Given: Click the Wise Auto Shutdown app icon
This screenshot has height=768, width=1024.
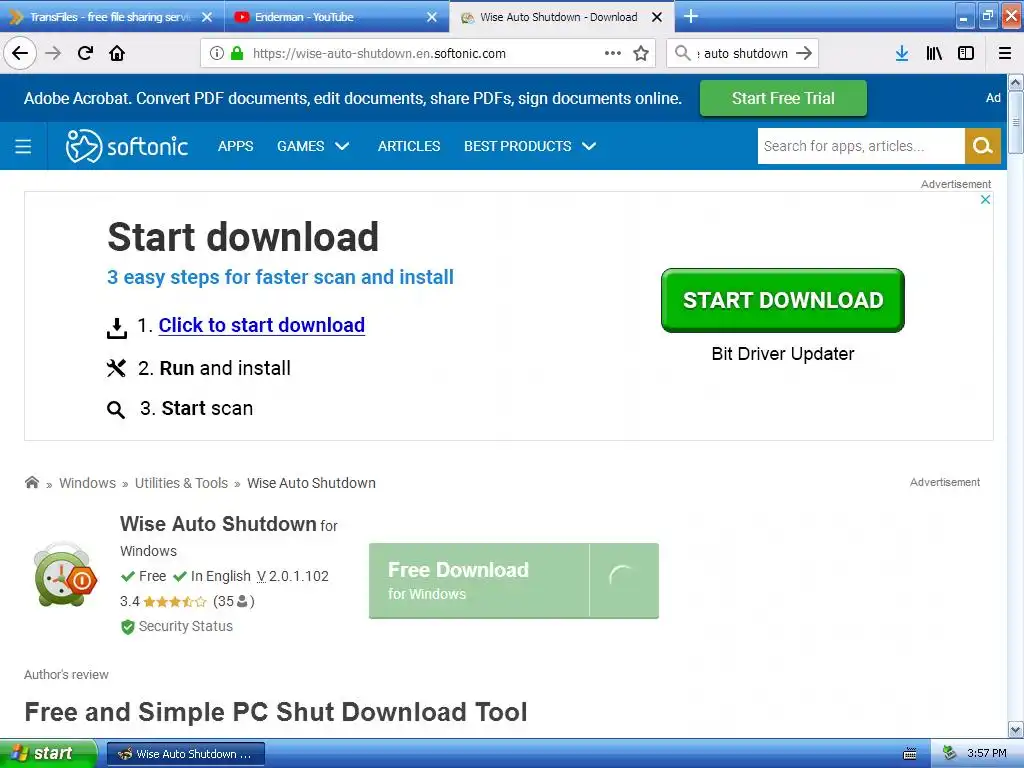Looking at the screenshot, I should tap(65, 574).
